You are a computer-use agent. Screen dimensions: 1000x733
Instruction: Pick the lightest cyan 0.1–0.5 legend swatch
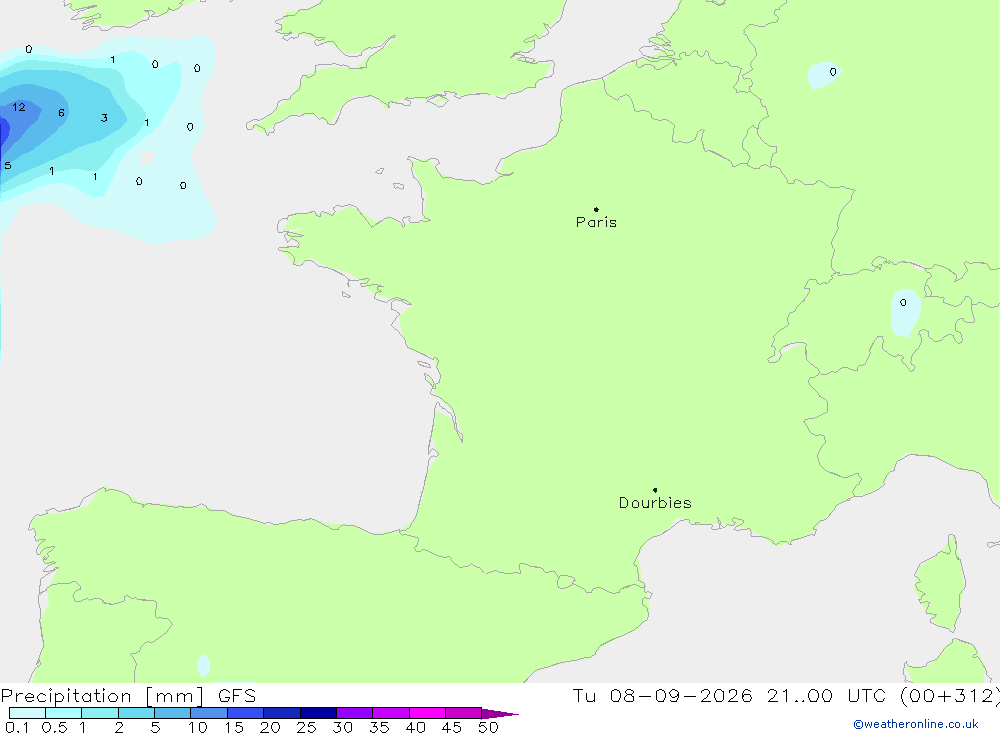point(27,713)
